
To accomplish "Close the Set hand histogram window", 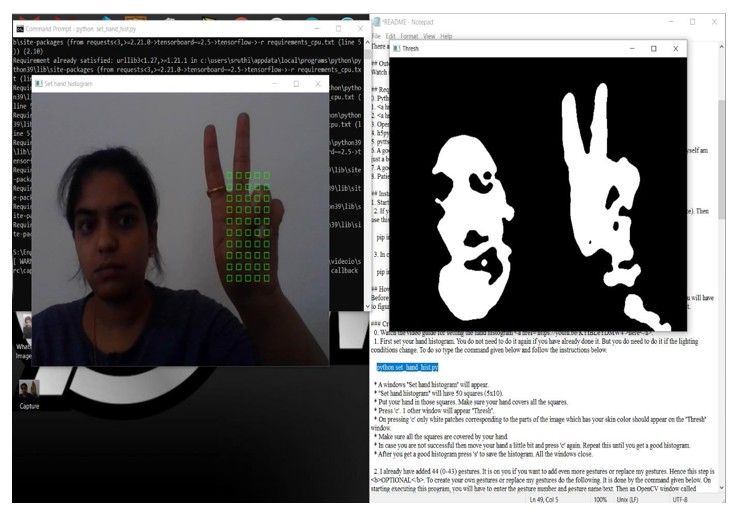I will tap(318, 84).
